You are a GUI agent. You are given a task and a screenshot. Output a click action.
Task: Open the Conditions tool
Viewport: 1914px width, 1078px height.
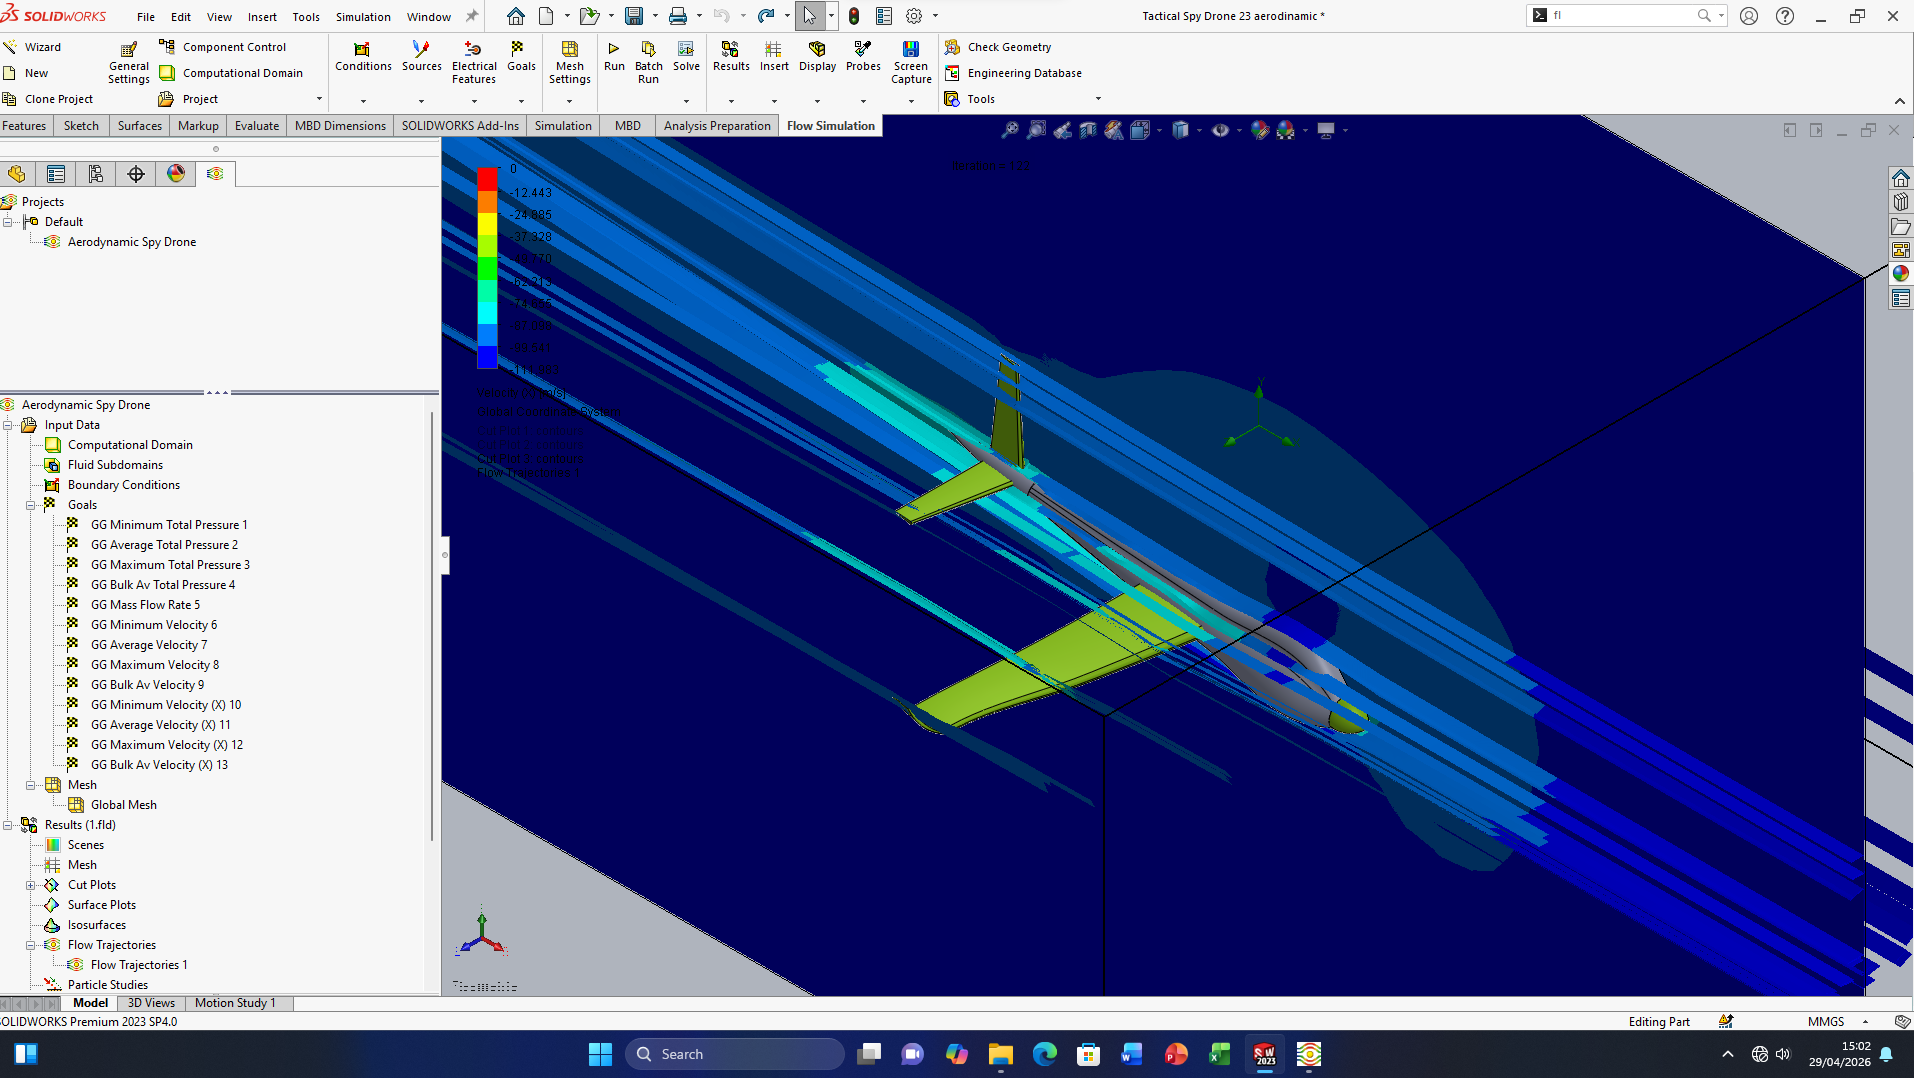pyautogui.click(x=363, y=56)
